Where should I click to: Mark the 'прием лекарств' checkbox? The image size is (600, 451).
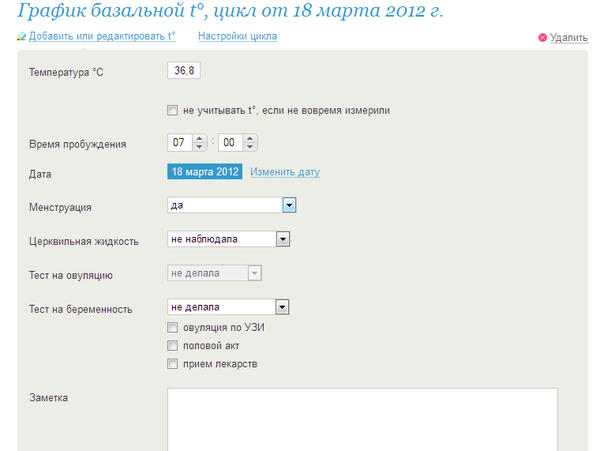tap(173, 363)
